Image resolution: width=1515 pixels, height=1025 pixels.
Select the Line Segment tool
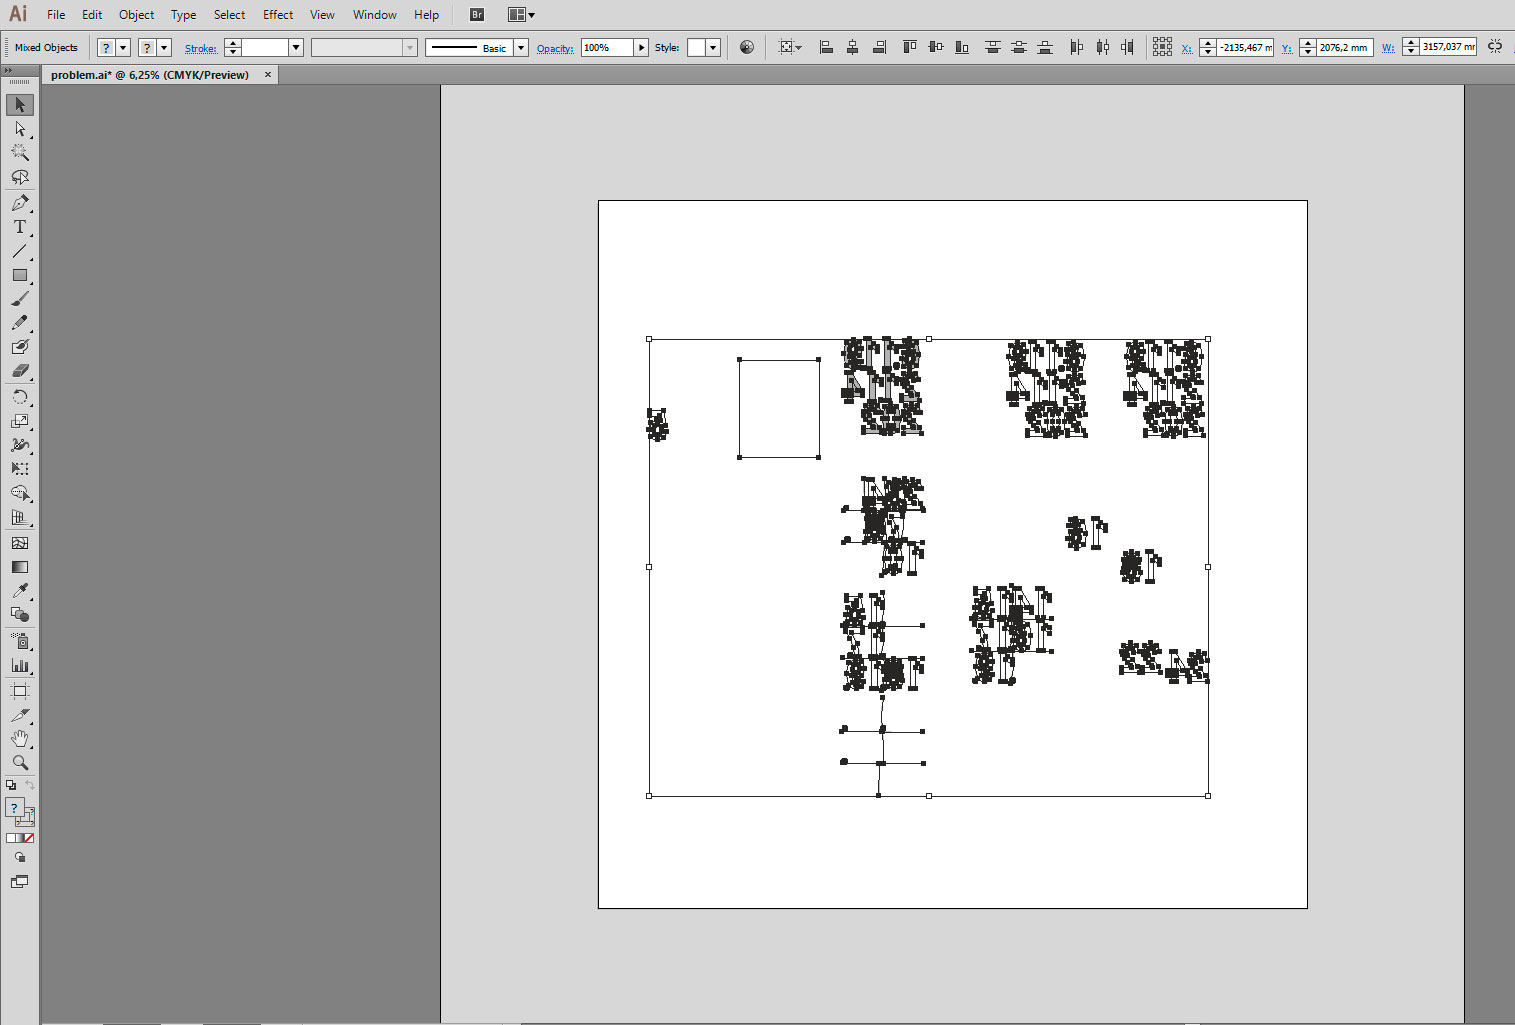[x=20, y=251]
